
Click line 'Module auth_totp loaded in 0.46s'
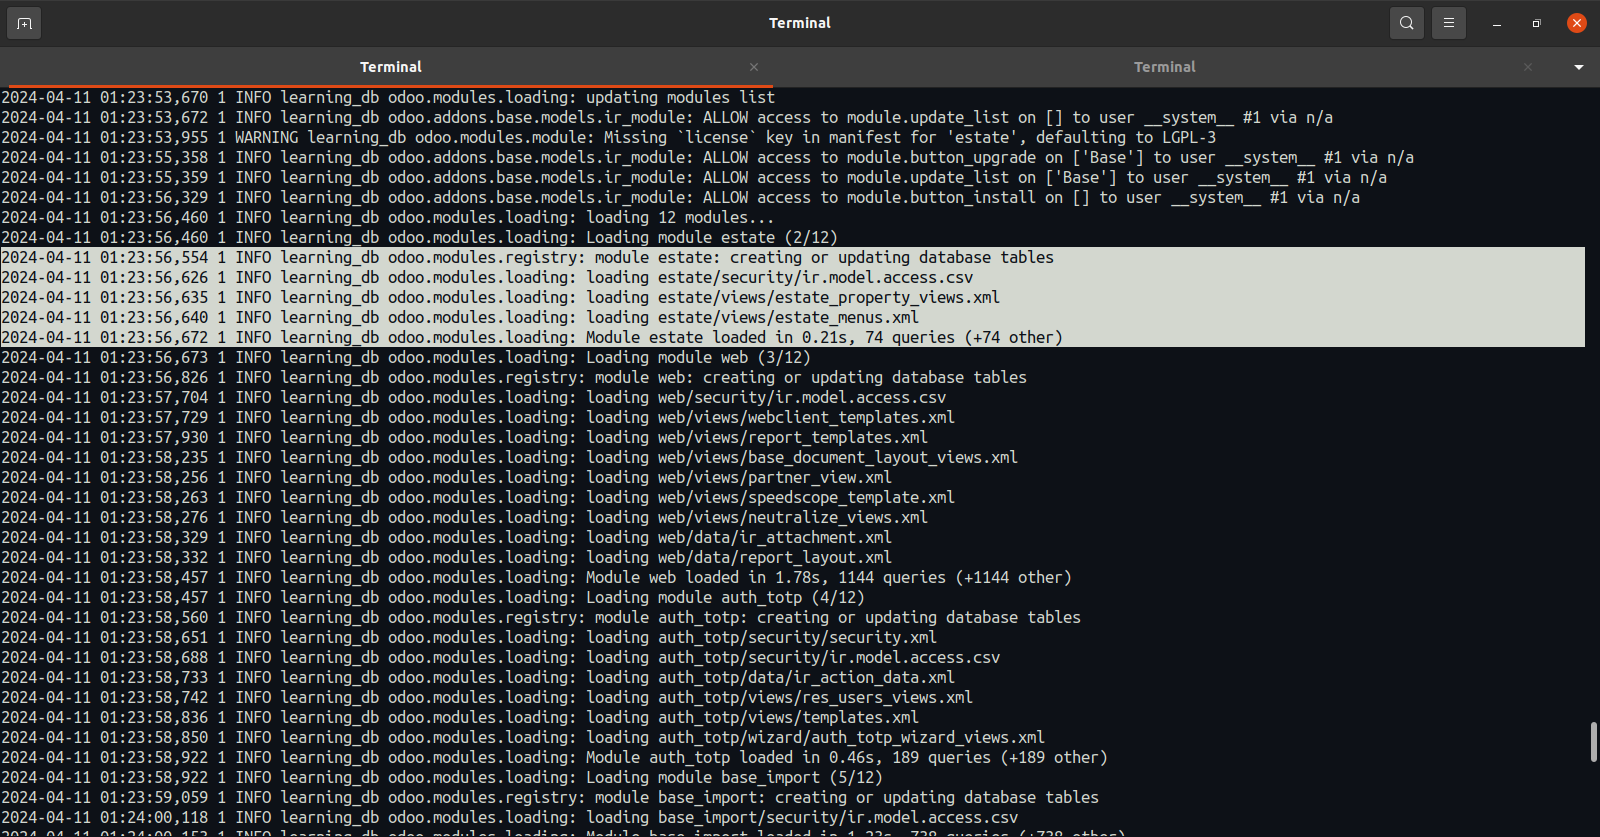(555, 757)
